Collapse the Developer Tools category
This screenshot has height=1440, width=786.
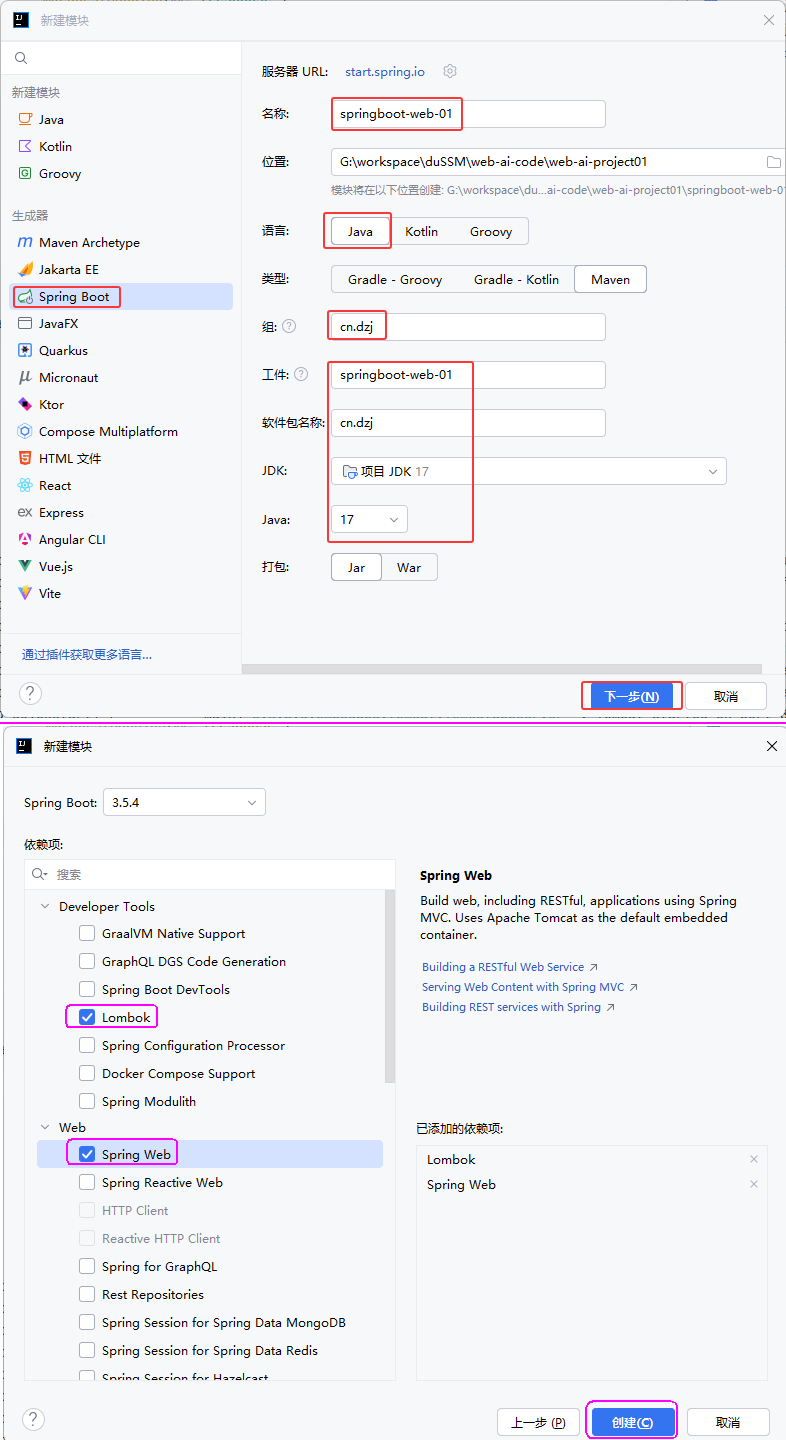pos(45,907)
